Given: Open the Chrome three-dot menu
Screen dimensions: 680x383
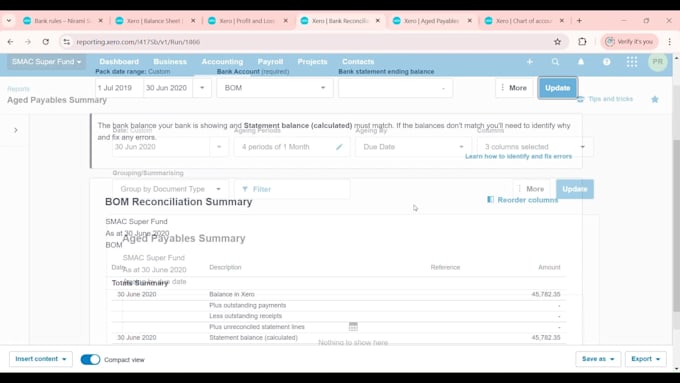Looking at the screenshot, I should click(670, 42).
